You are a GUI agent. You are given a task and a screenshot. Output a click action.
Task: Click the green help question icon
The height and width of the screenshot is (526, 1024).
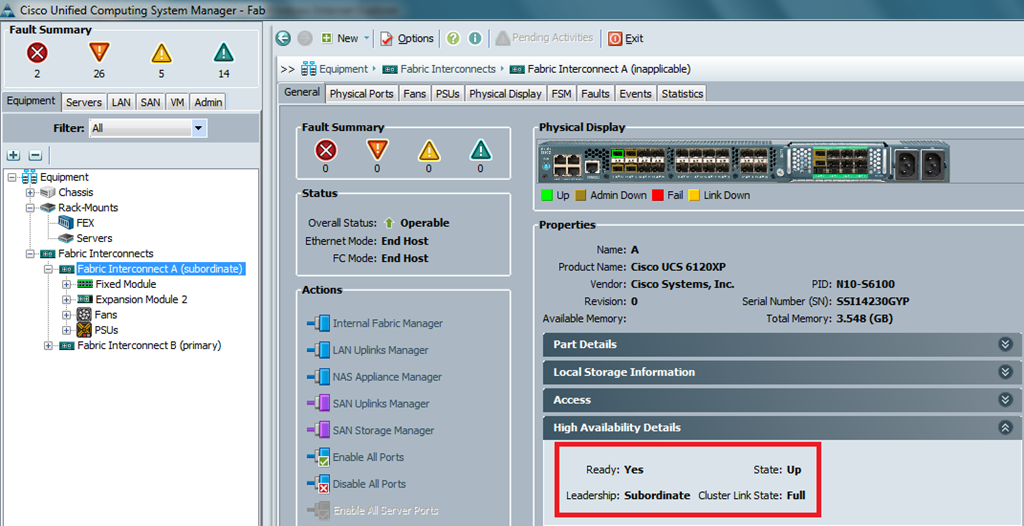click(x=453, y=38)
